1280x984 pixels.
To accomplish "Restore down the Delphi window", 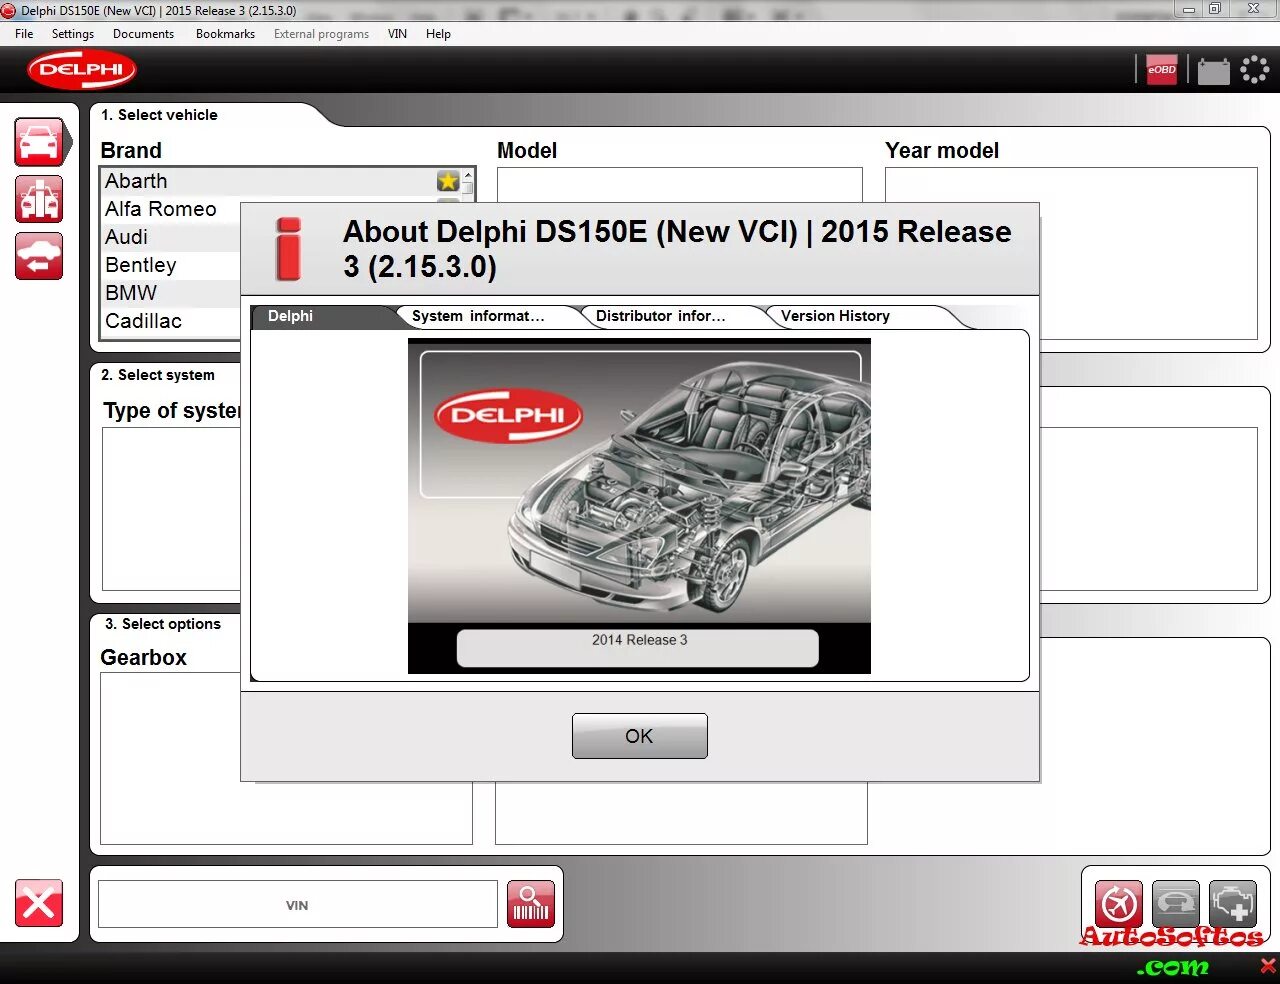I will tap(1215, 9).
